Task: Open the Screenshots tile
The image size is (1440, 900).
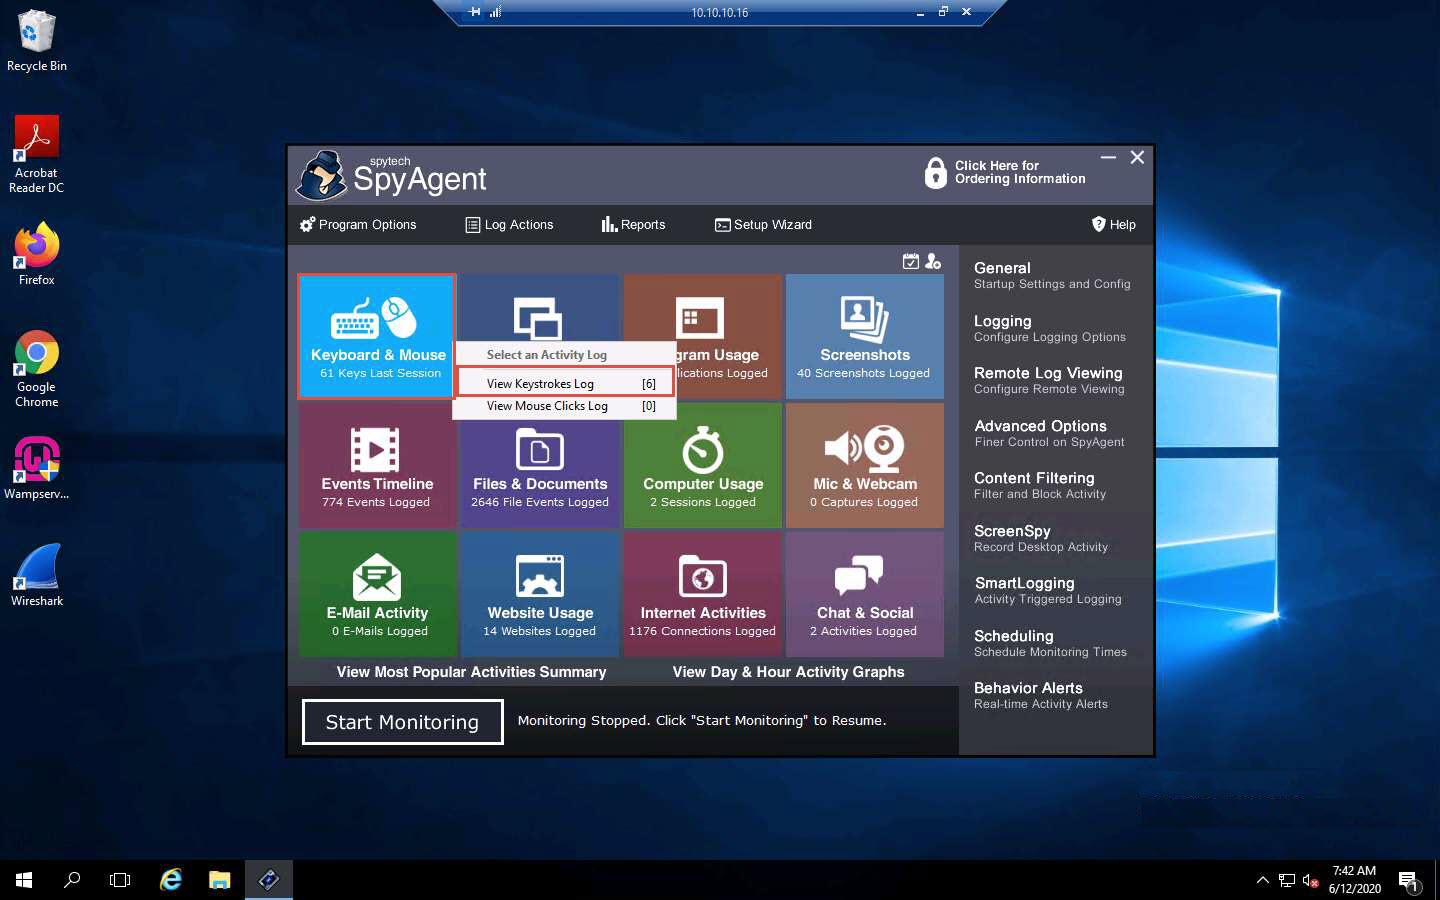Action: [865, 336]
